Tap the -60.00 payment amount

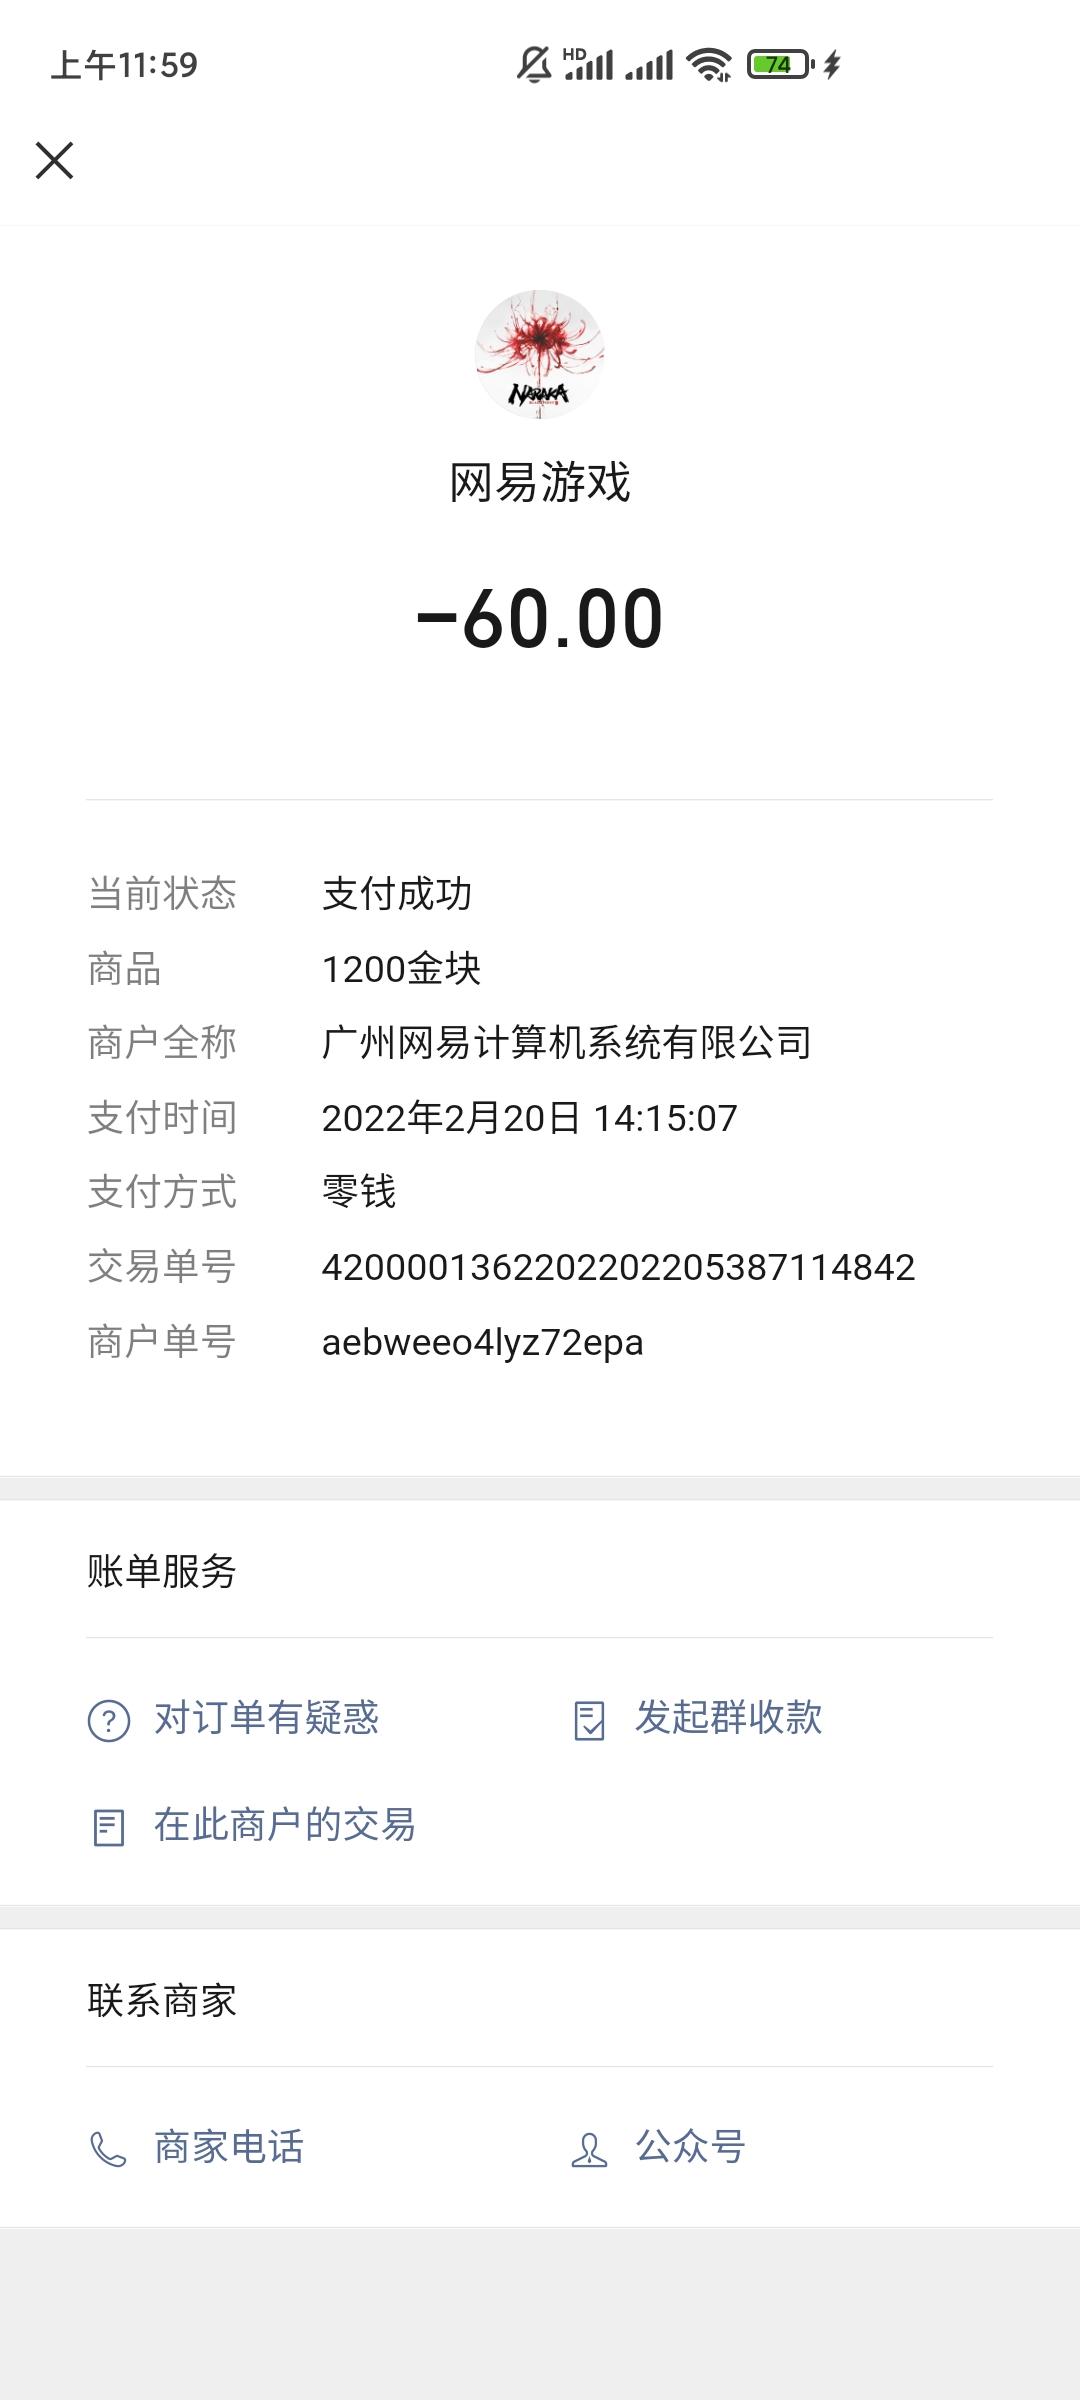point(540,619)
